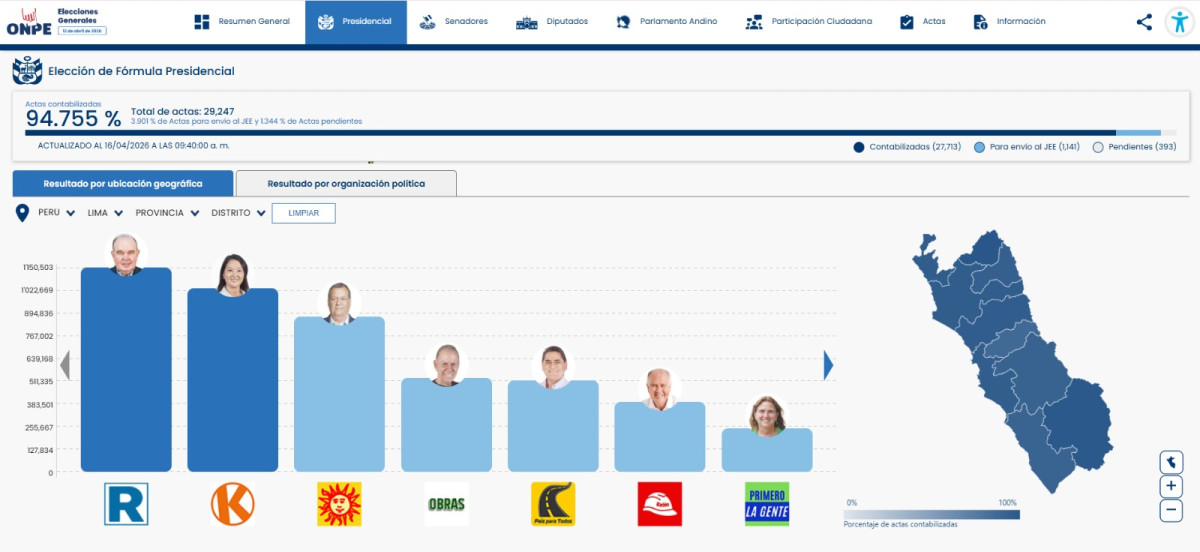Click the Actas icon
This screenshot has height=552, width=1200.
[x=907, y=22]
